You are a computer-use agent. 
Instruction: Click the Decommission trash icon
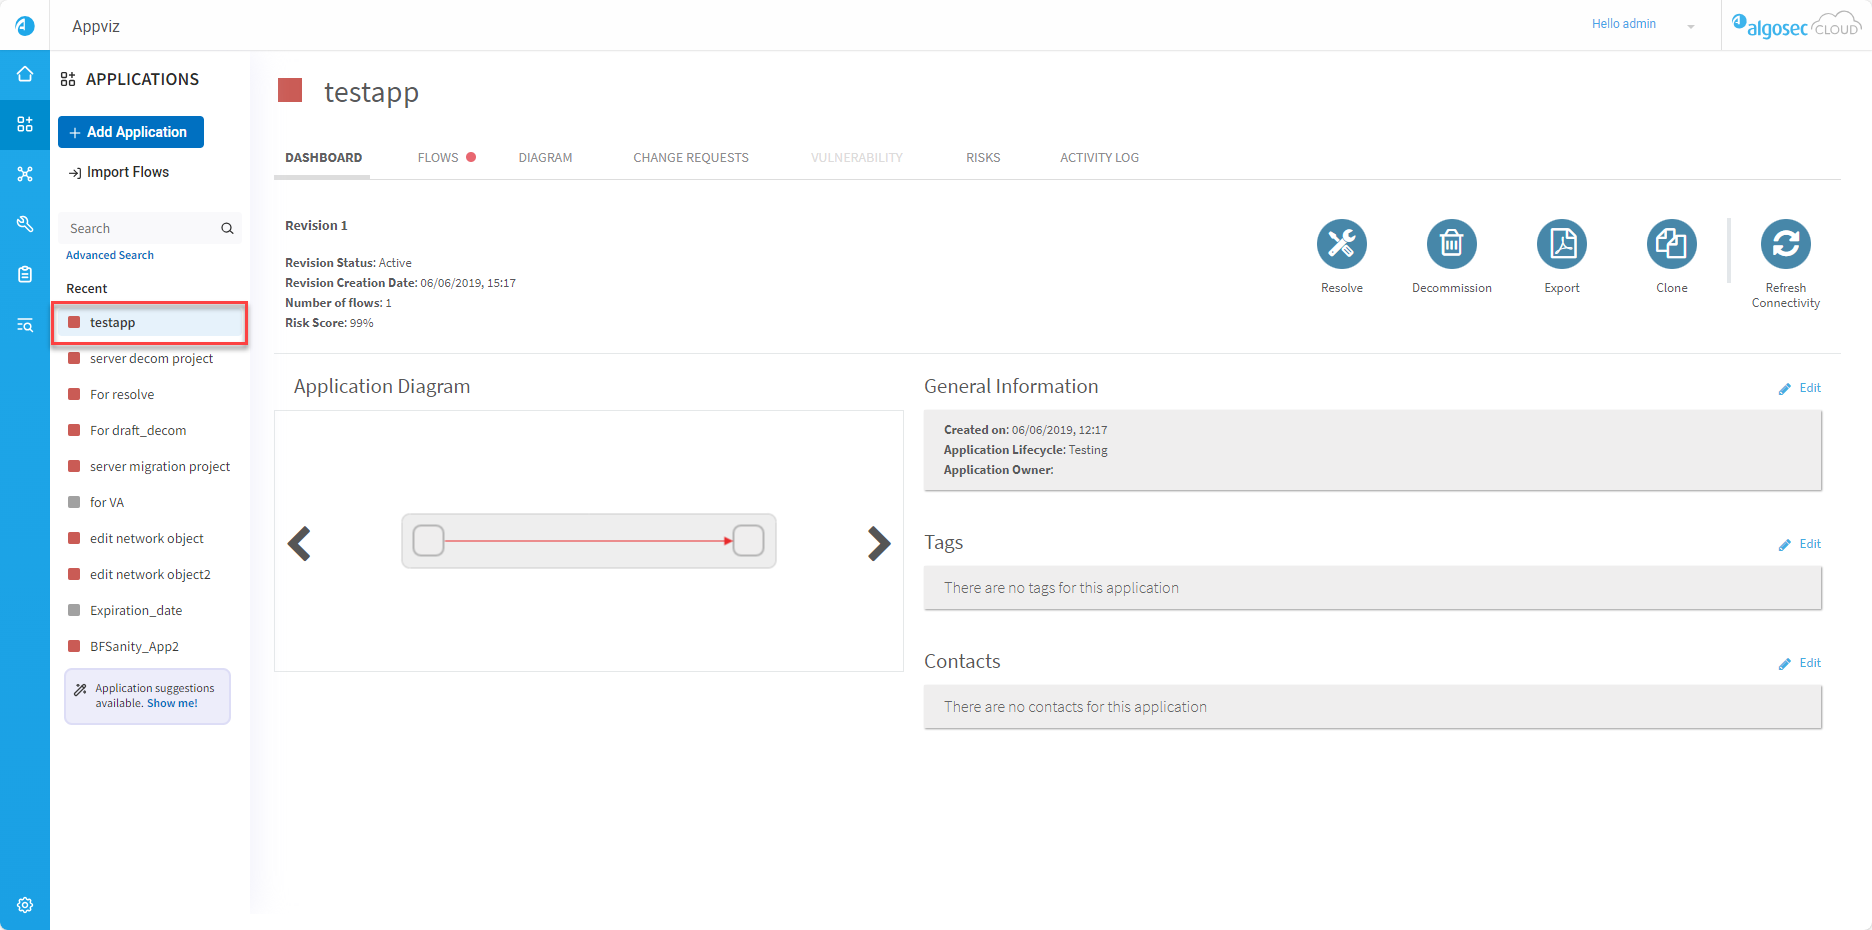(x=1451, y=244)
